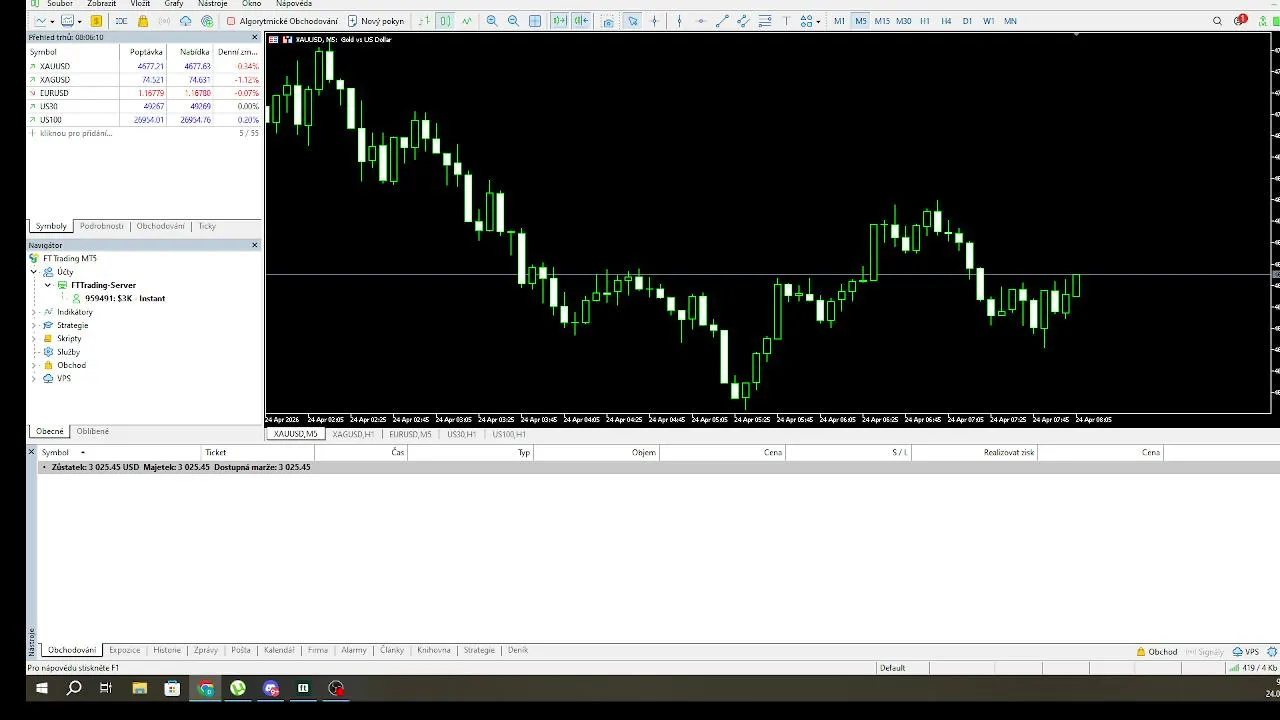Open the Historie tab in toolbox
1280x720 pixels.
pyautogui.click(x=167, y=650)
